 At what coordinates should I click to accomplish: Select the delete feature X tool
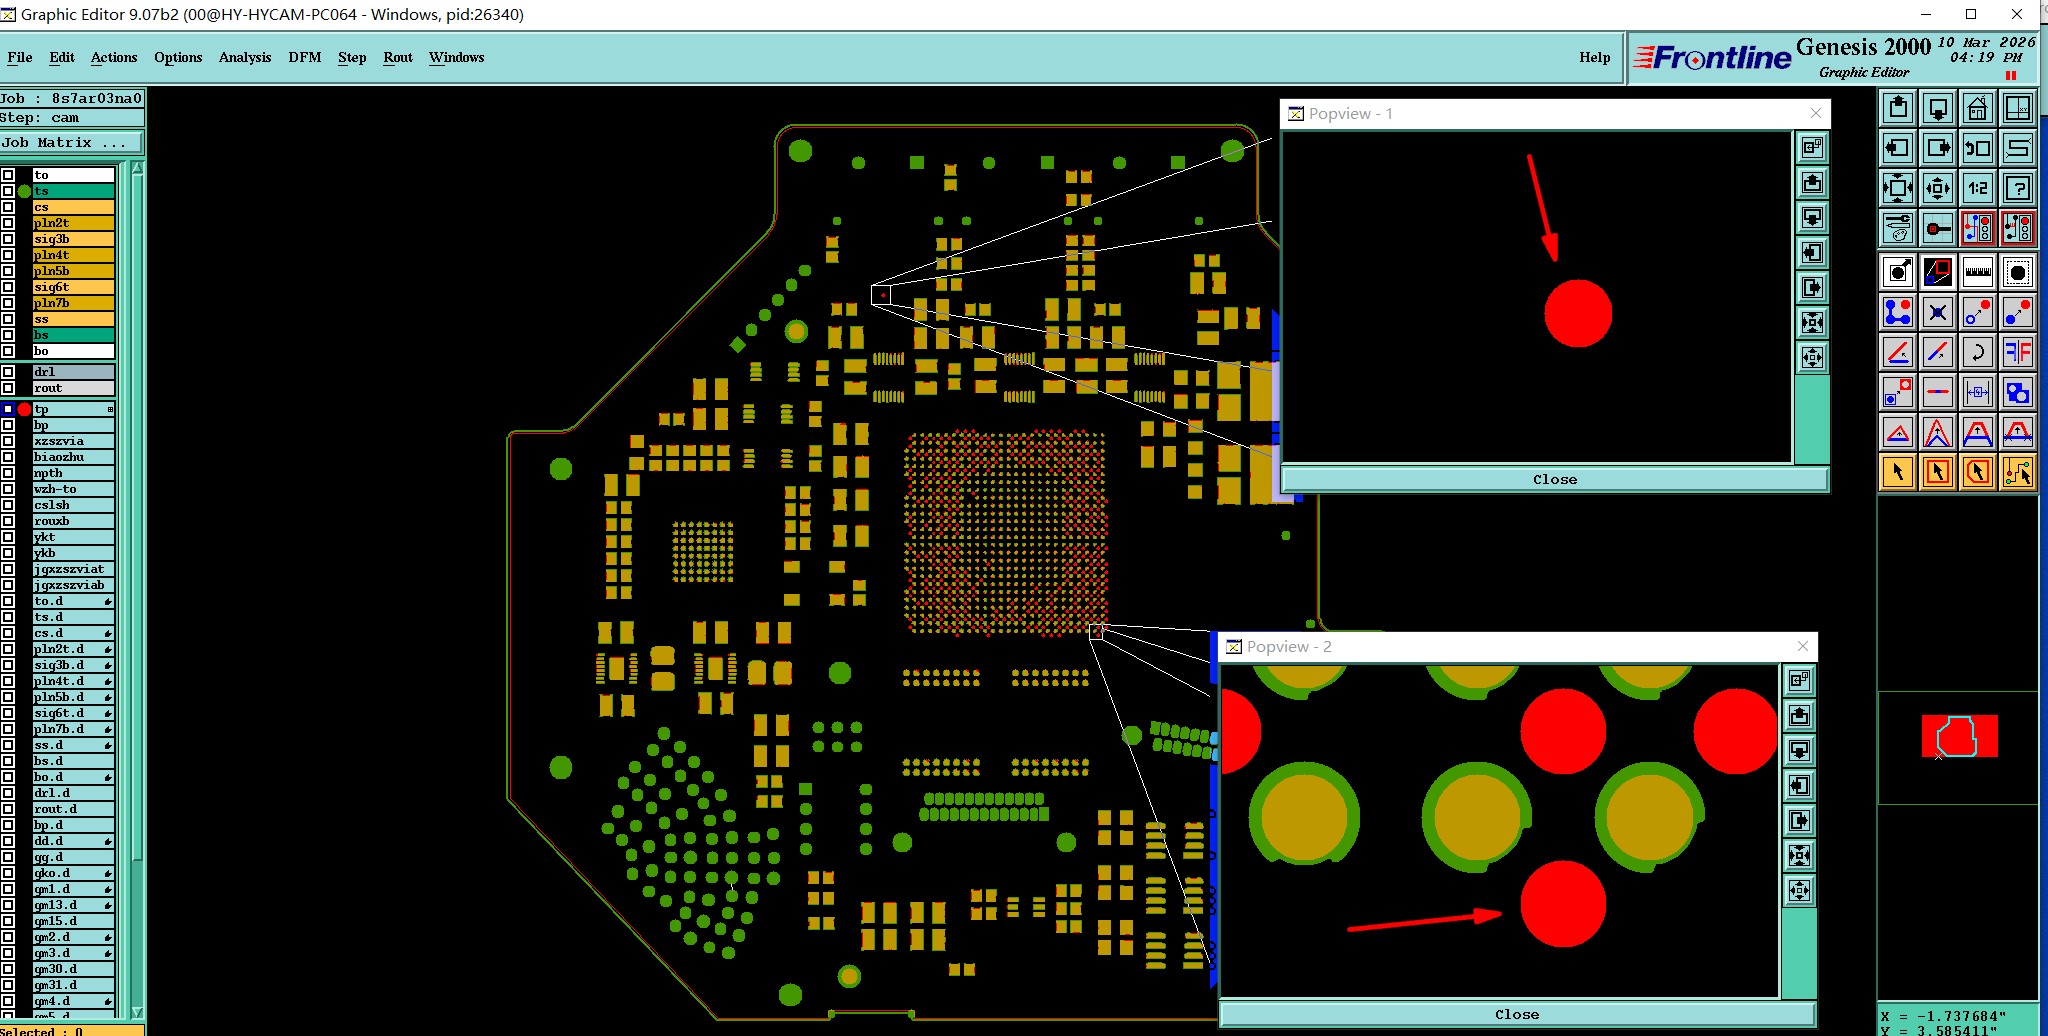pos(1937,312)
